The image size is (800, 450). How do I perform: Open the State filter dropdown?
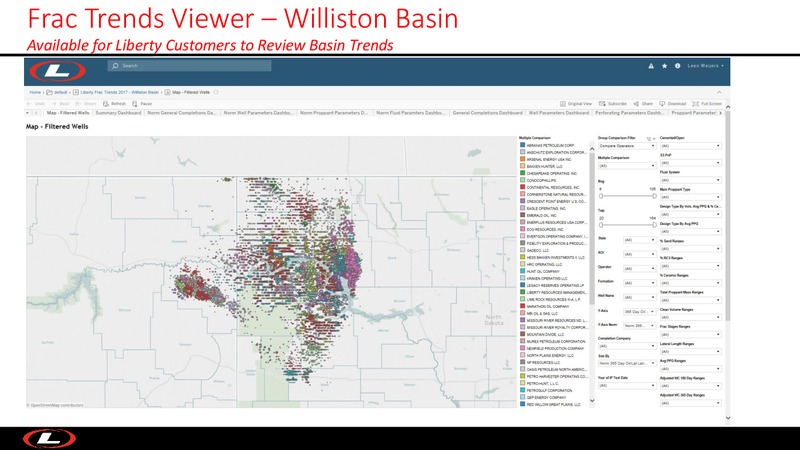[x=639, y=240]
